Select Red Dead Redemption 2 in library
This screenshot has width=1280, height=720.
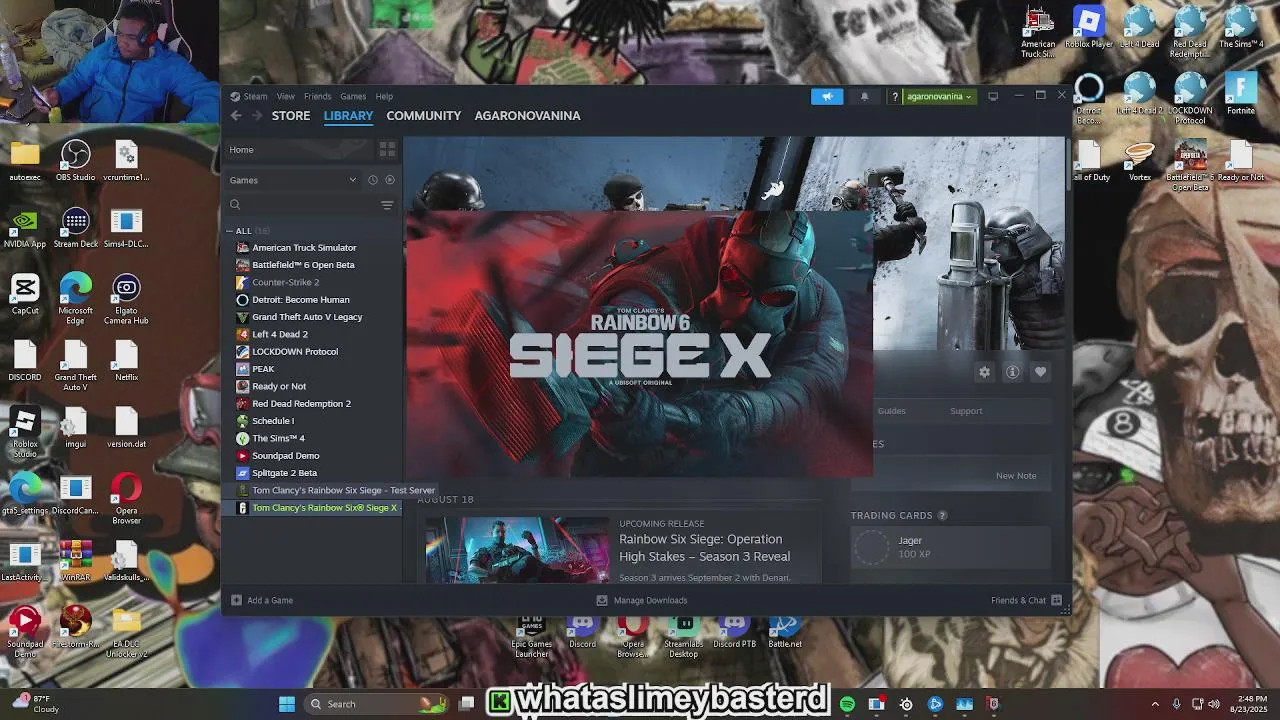point(301,404)
